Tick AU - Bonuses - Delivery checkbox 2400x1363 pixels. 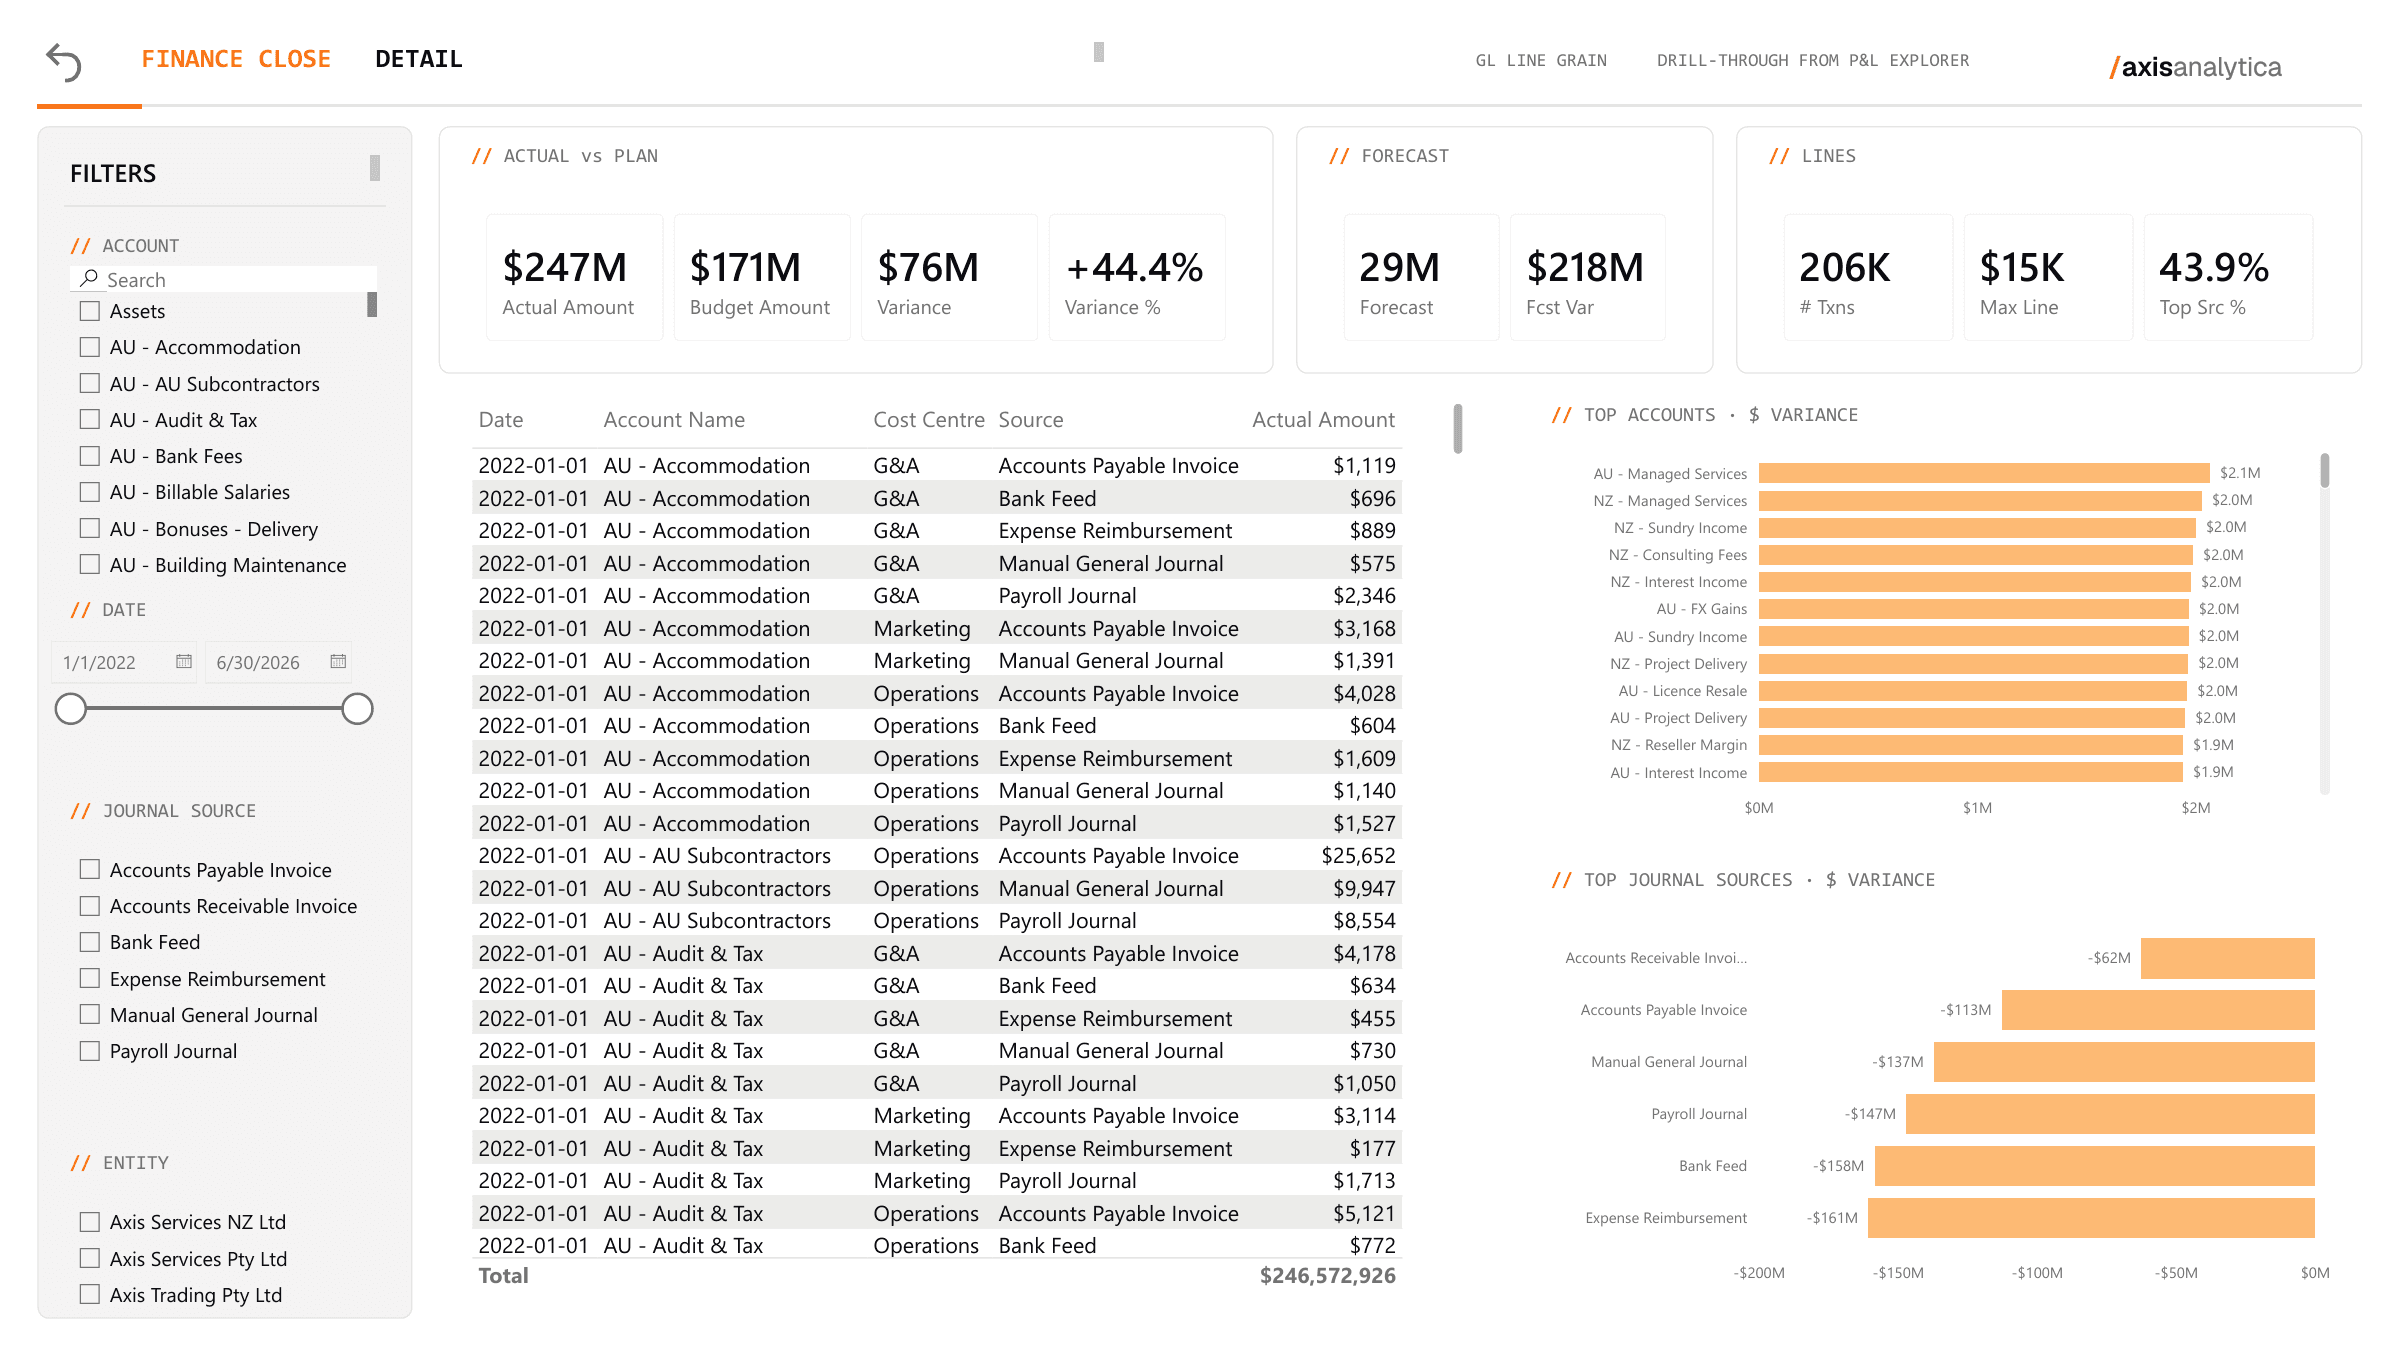(x=90, y=528)
